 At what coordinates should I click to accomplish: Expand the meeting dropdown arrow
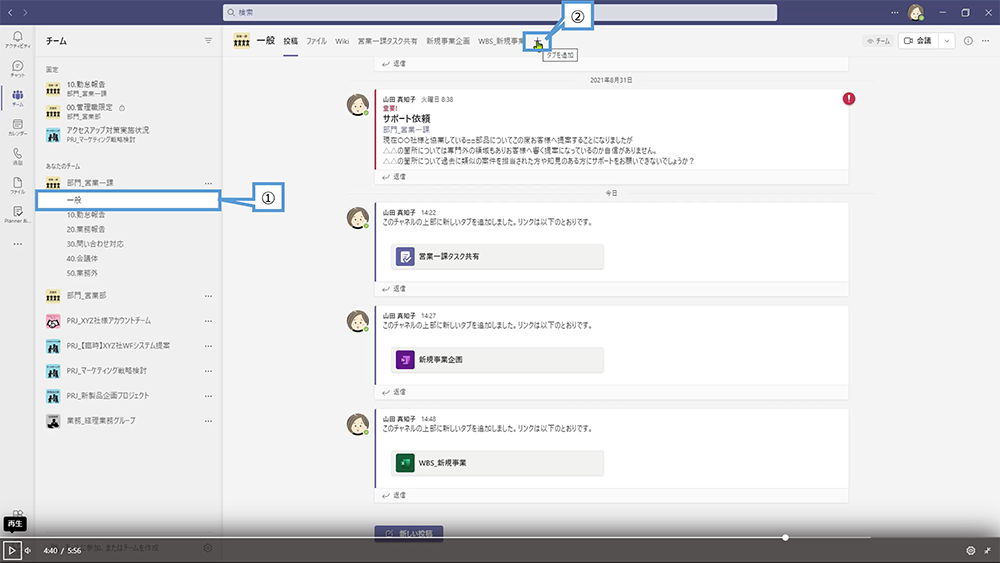click(x=946, y=41)
